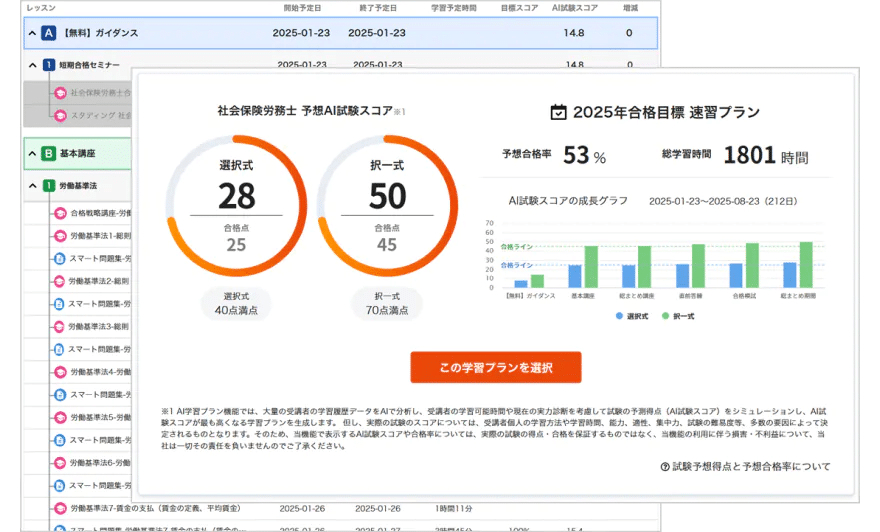Click the 選択式 score circular gauge
Image resolution: width=880 pixels, height=532 pixels.
[236, 205]
